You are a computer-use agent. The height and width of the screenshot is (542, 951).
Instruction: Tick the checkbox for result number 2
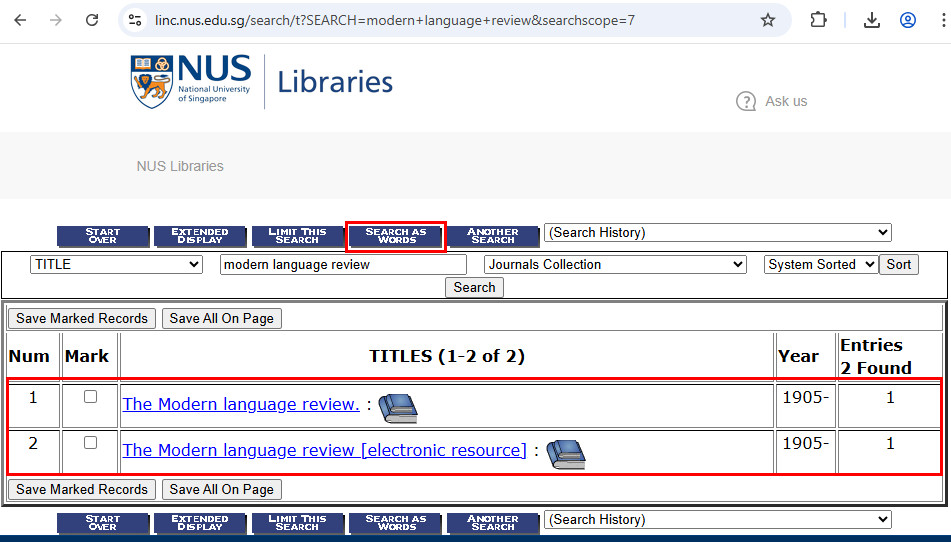click(x=91, y=443)
